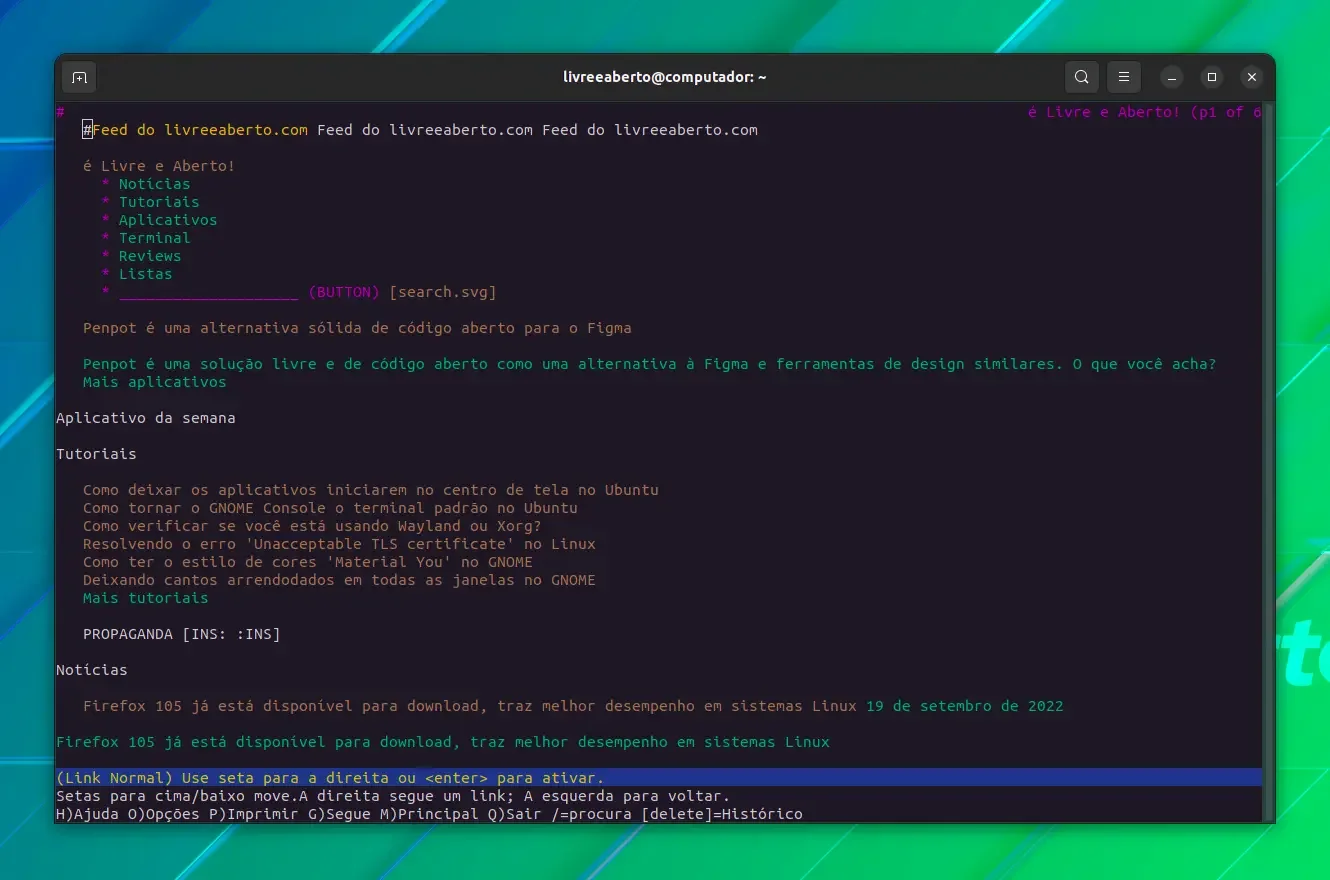1330x880 pixels.
Task: Close the terminal window
Action: click(x=1251, y=77)
